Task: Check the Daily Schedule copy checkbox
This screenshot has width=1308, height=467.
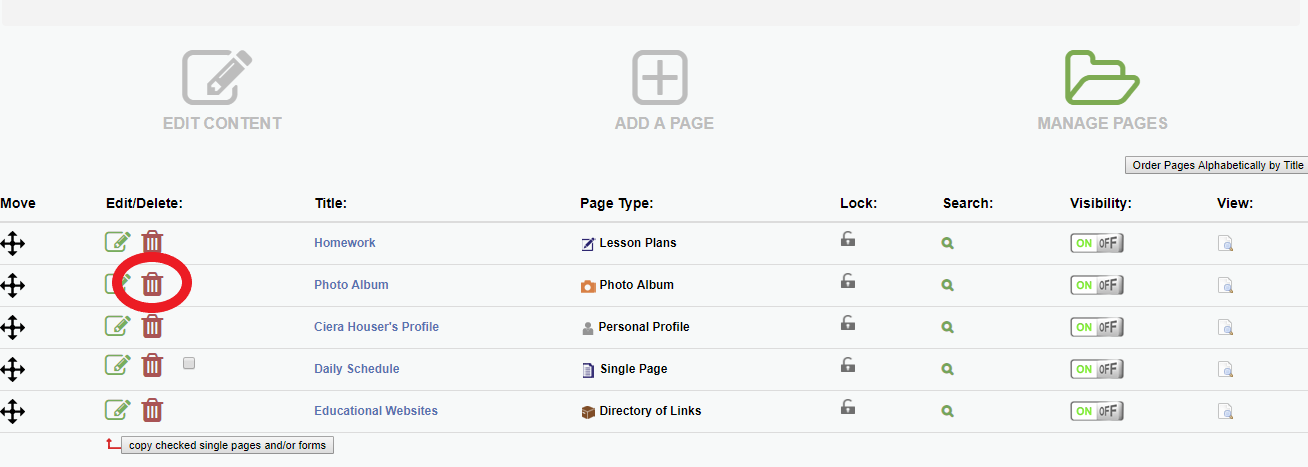Action: click(x=189, y=364)
